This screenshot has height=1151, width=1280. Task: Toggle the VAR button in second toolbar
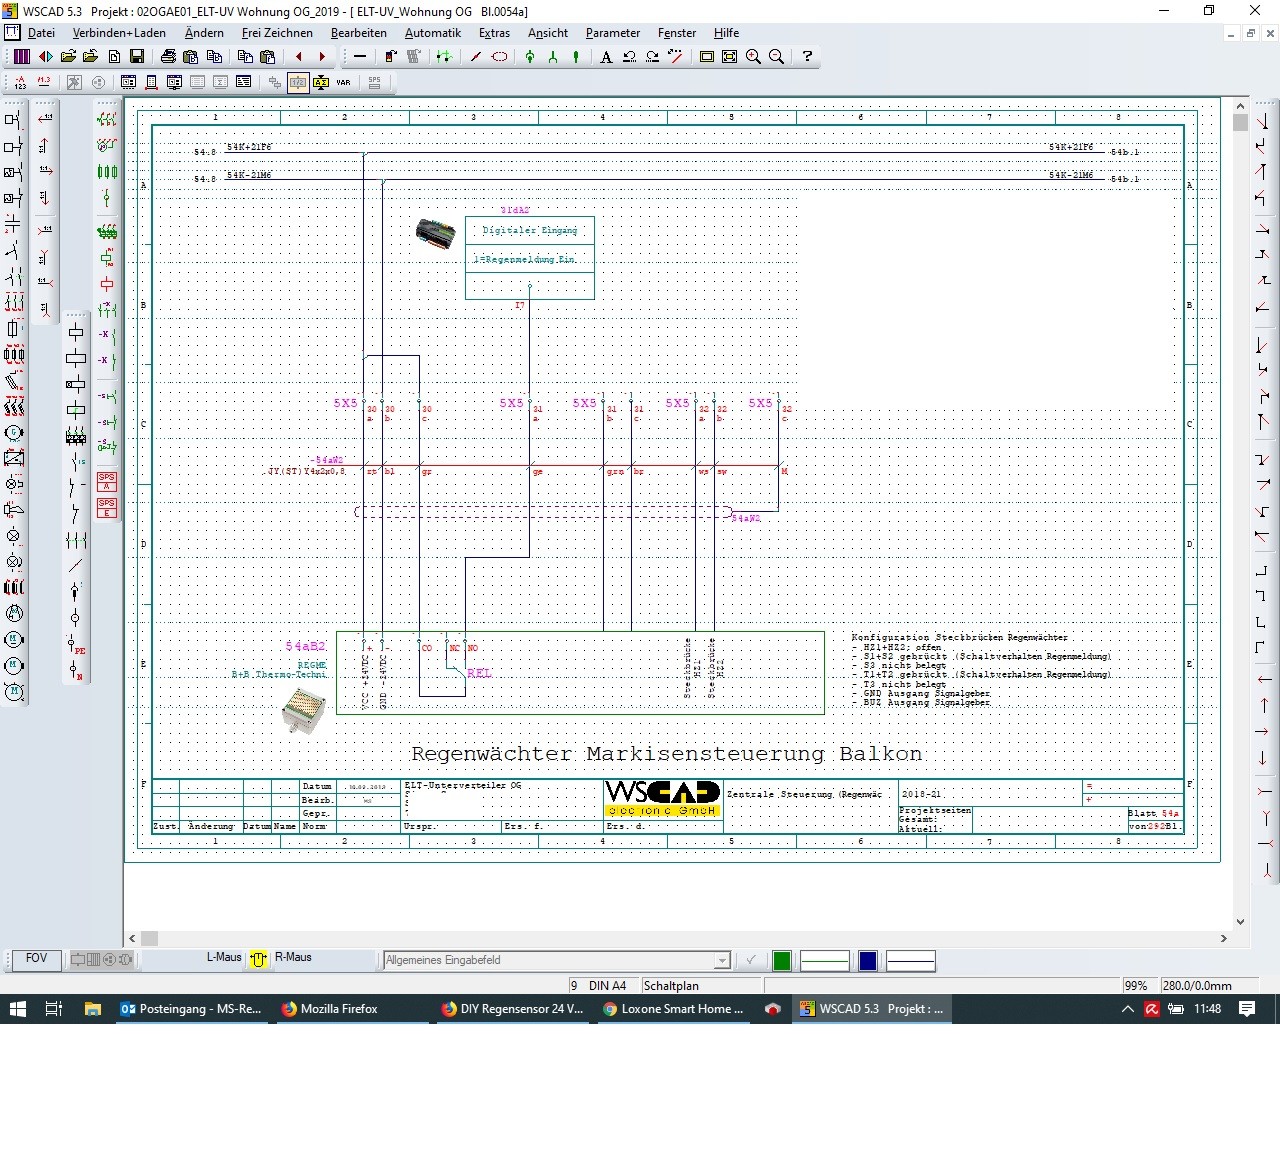click(x=343, y=83)
